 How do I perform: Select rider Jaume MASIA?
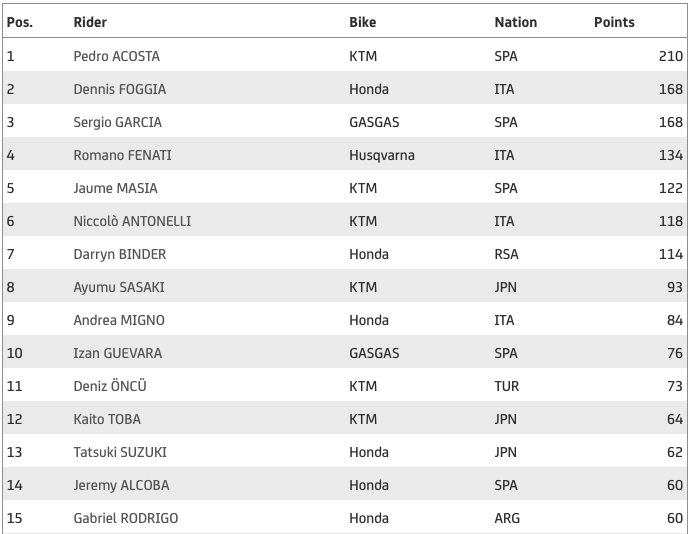click(115, 188)
